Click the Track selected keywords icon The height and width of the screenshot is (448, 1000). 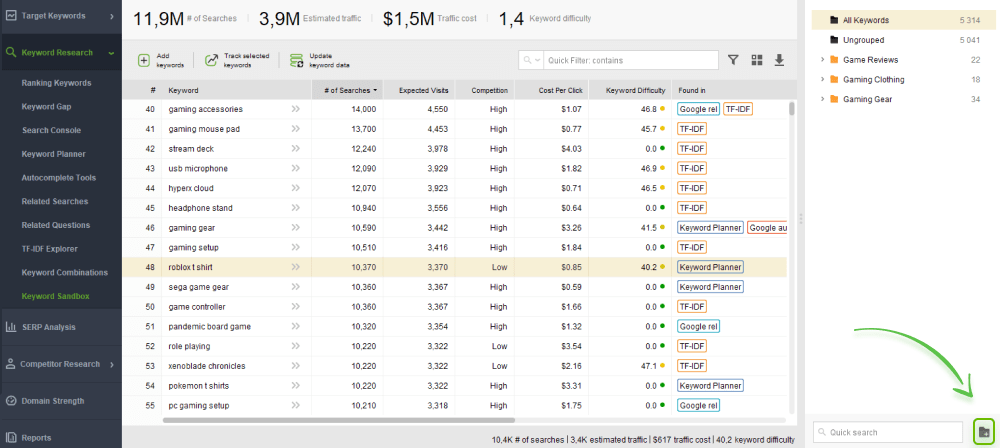(x=211, y=60)
